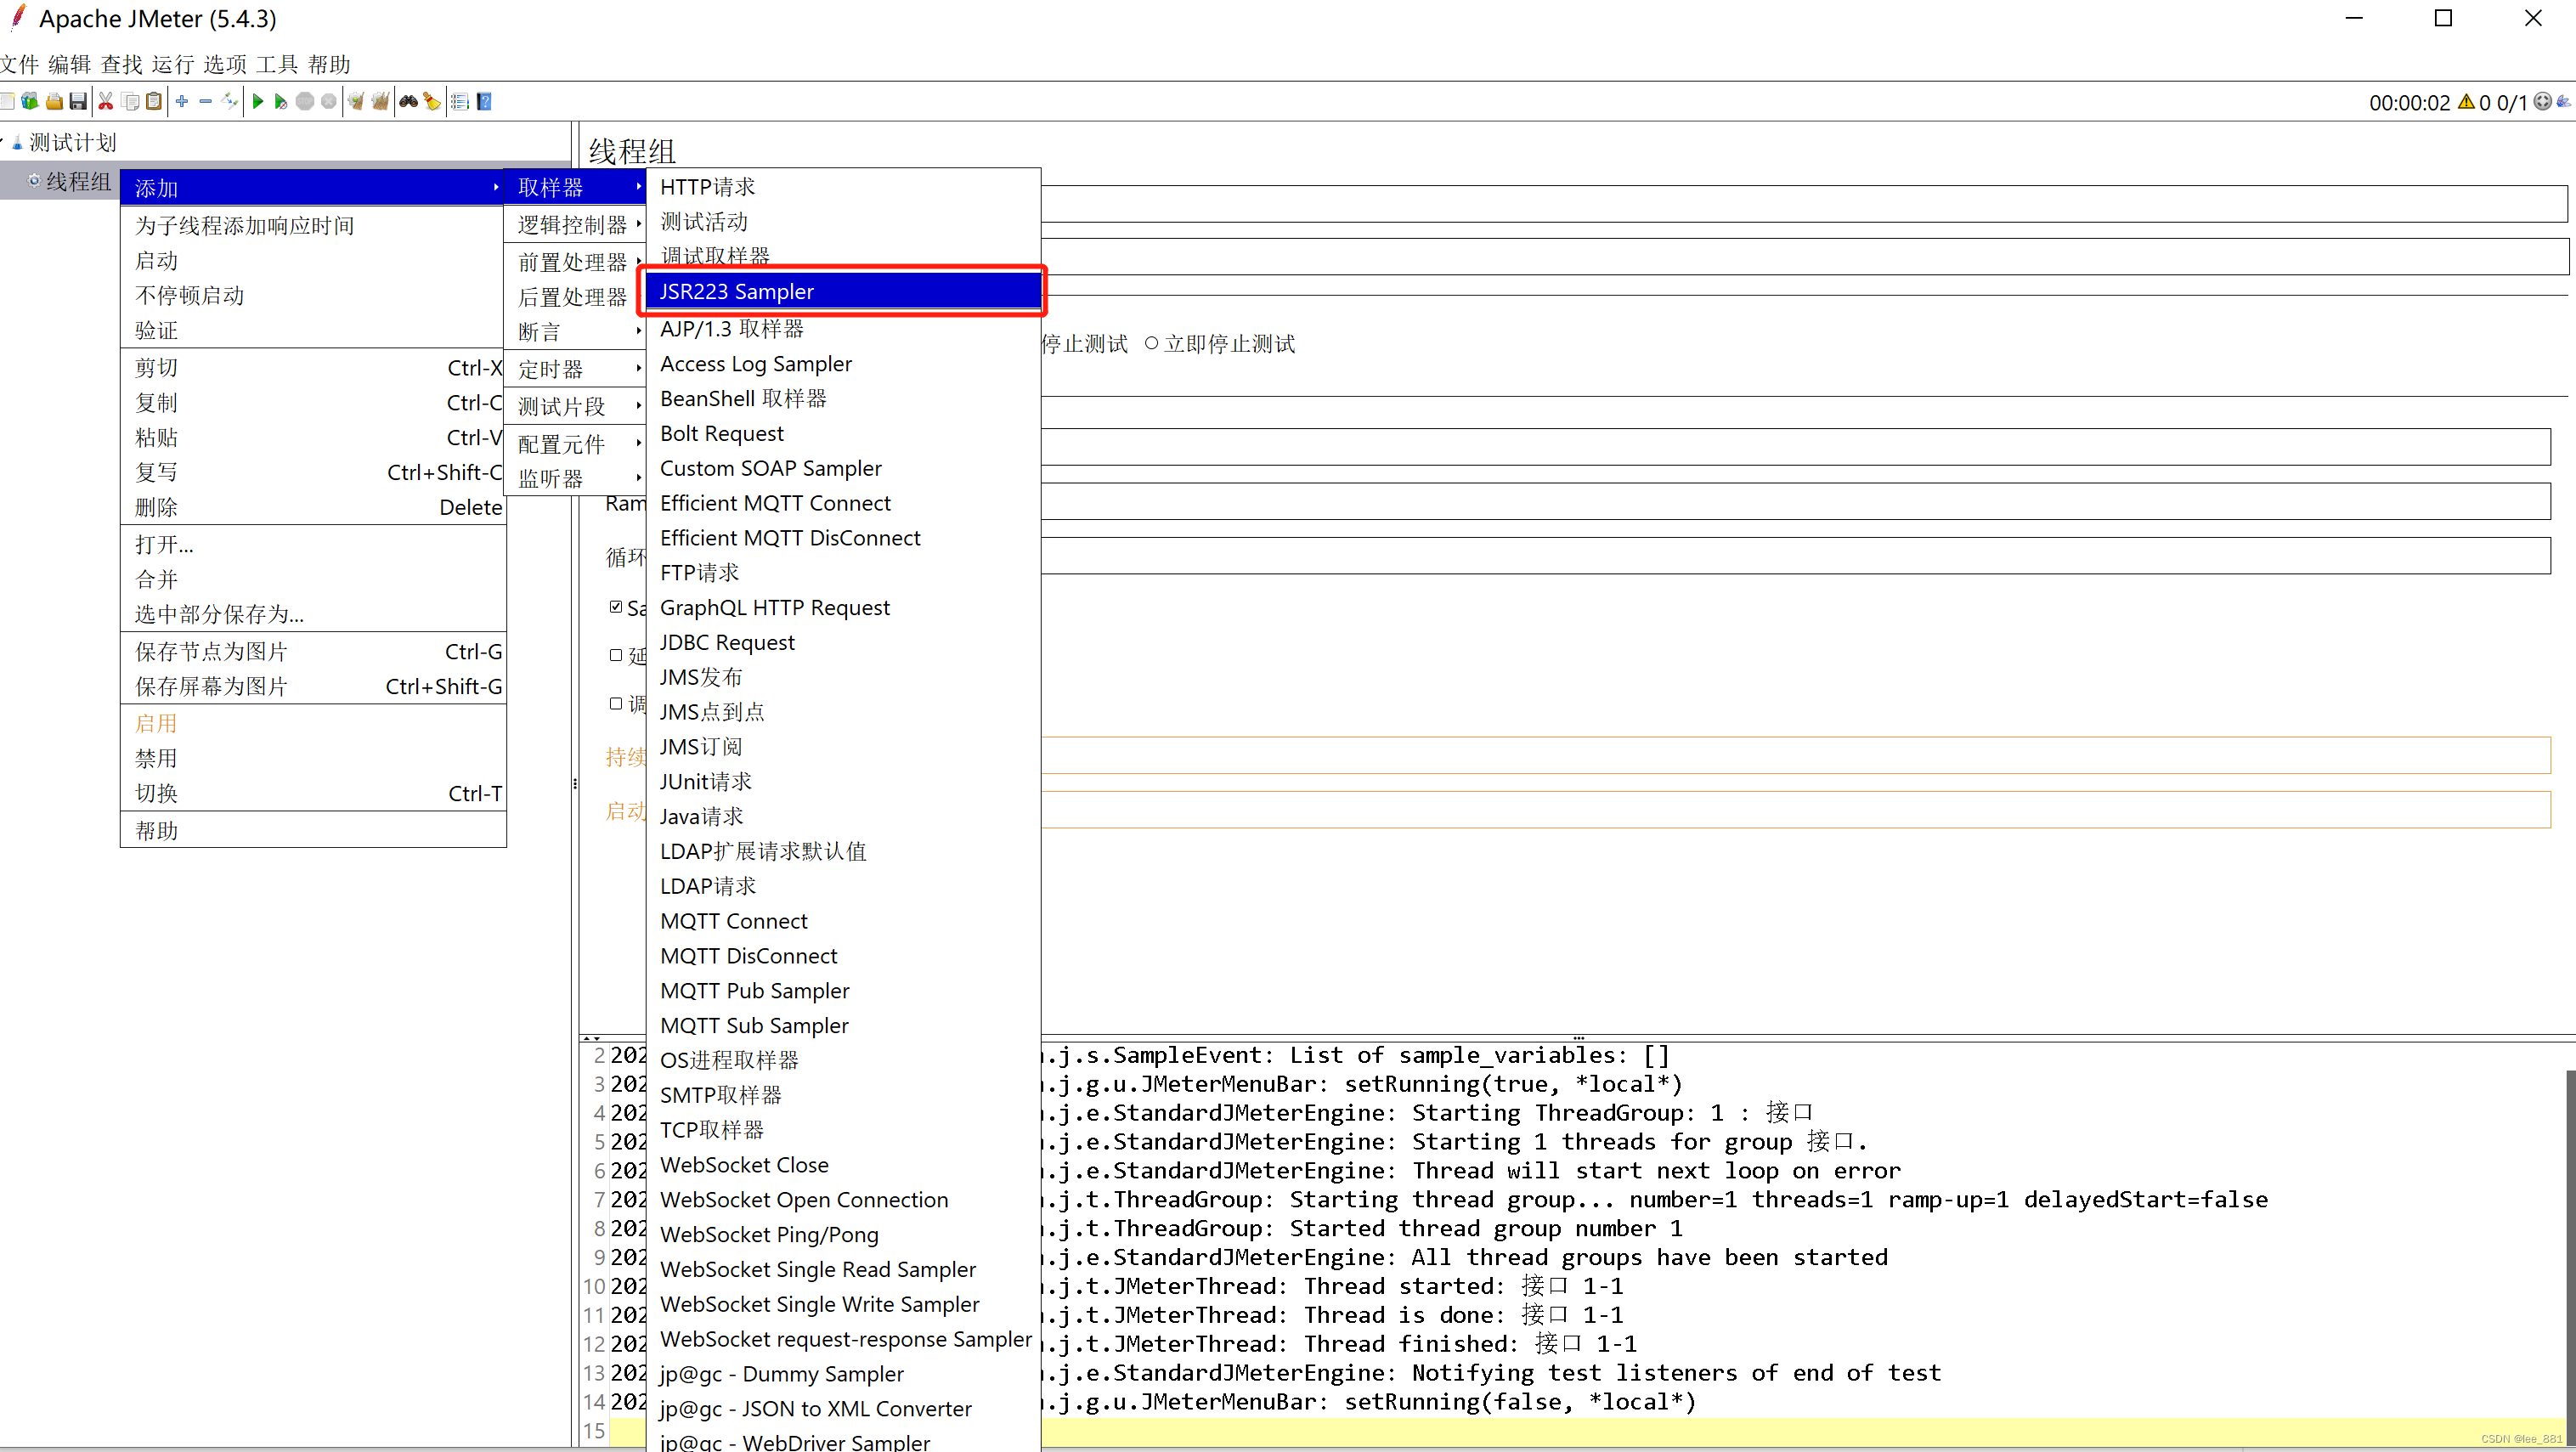The height and width of the screenshot is (1452, 2576).
Task: Open the 编辑 menu
Action: click(x=69, y=65)
